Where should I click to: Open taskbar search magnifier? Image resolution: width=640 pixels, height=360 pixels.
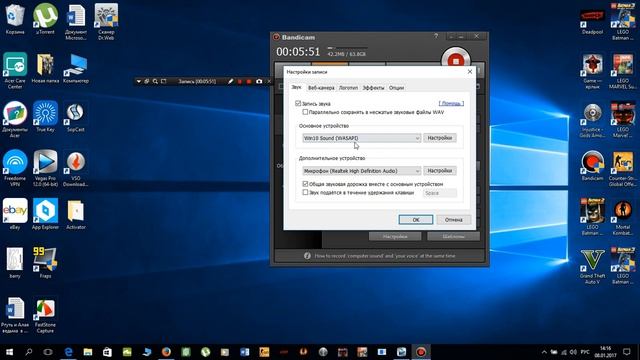coord(29,352)
